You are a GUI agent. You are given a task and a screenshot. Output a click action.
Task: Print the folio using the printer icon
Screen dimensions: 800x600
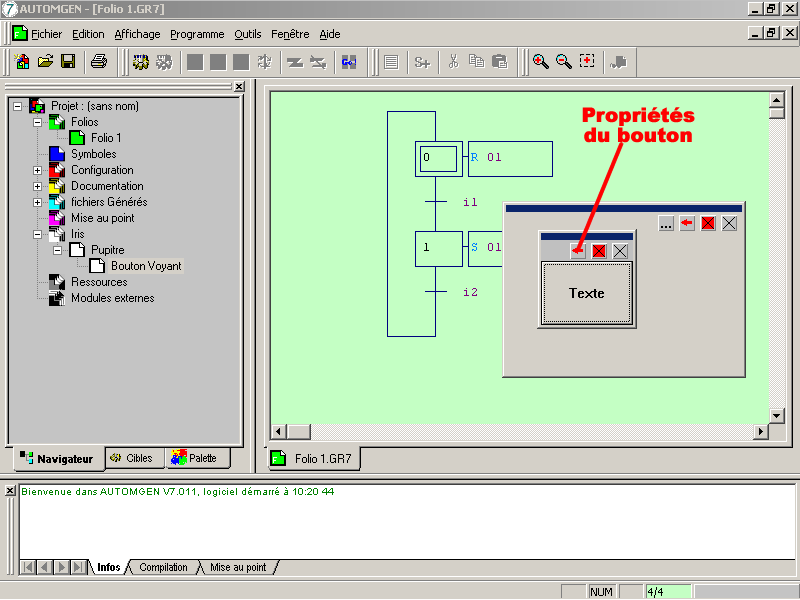click(x=99, y=62)
